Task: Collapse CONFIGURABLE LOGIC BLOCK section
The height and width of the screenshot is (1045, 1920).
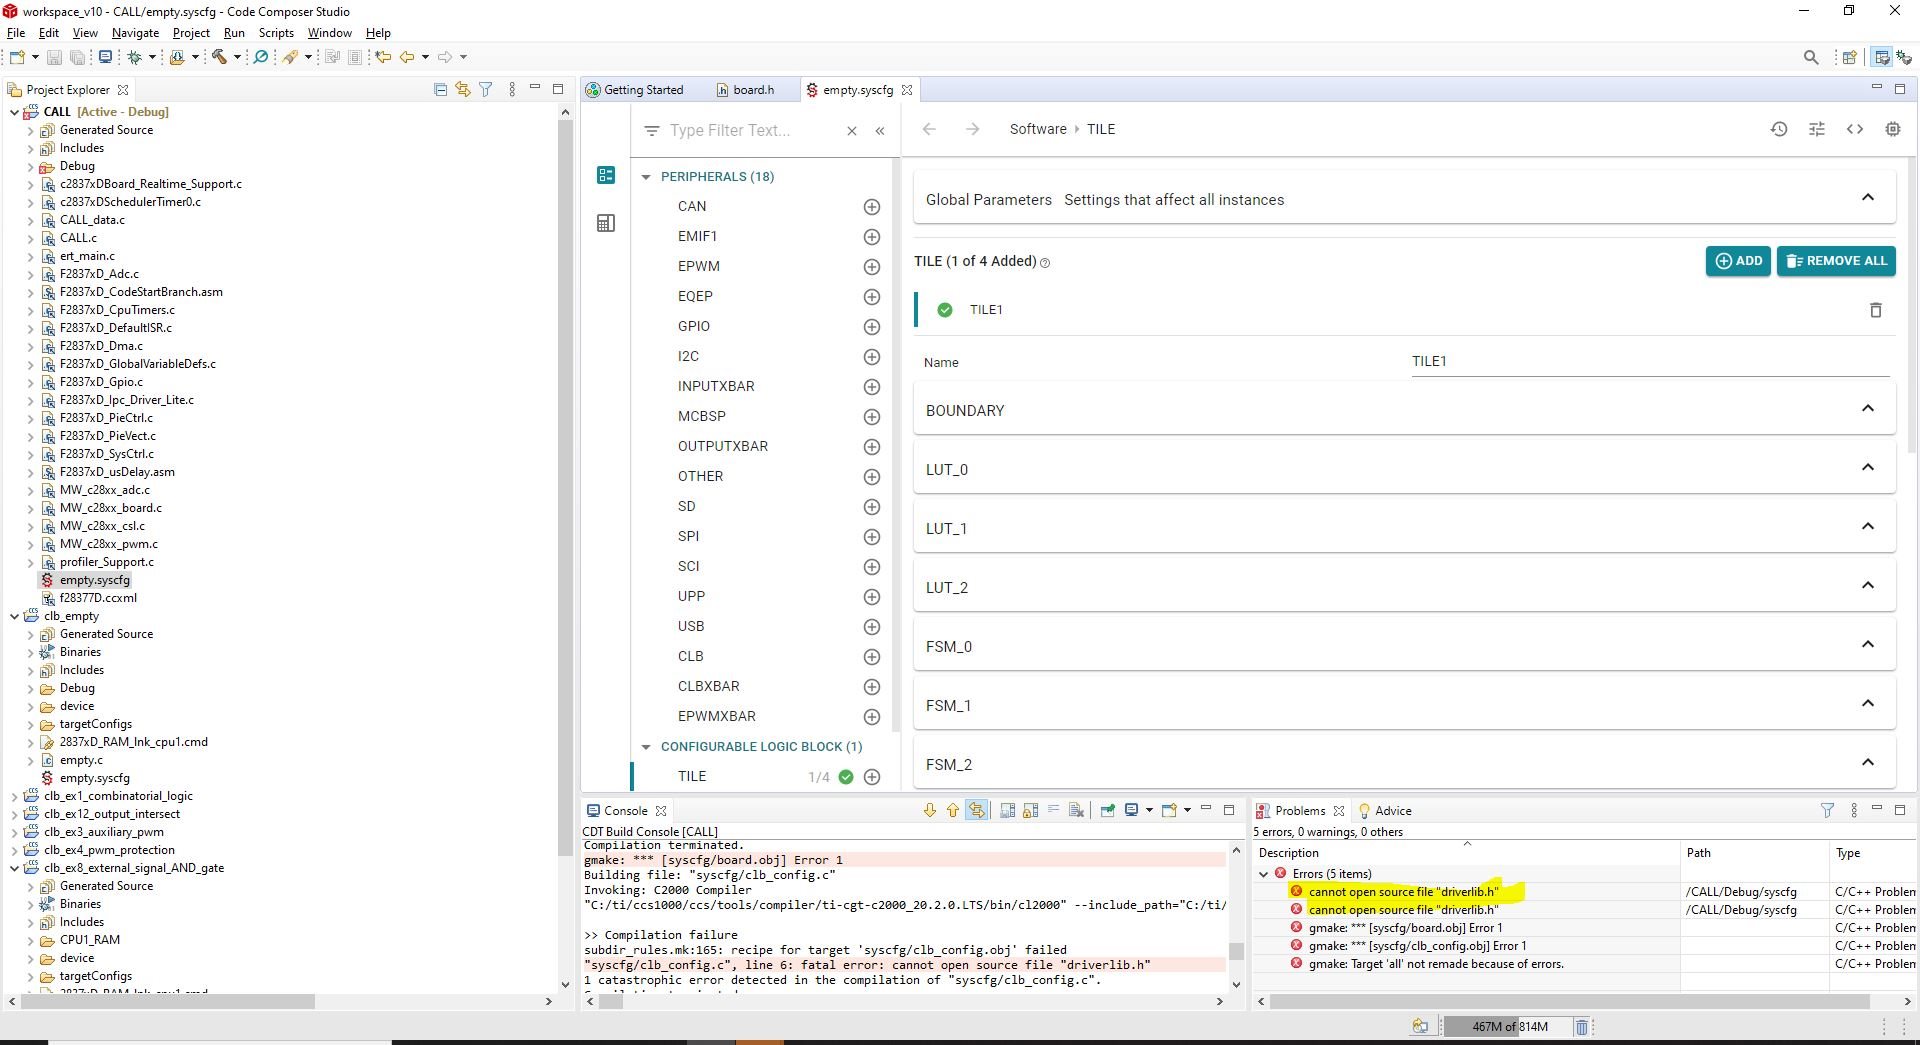Action: [x=646, y=747]
